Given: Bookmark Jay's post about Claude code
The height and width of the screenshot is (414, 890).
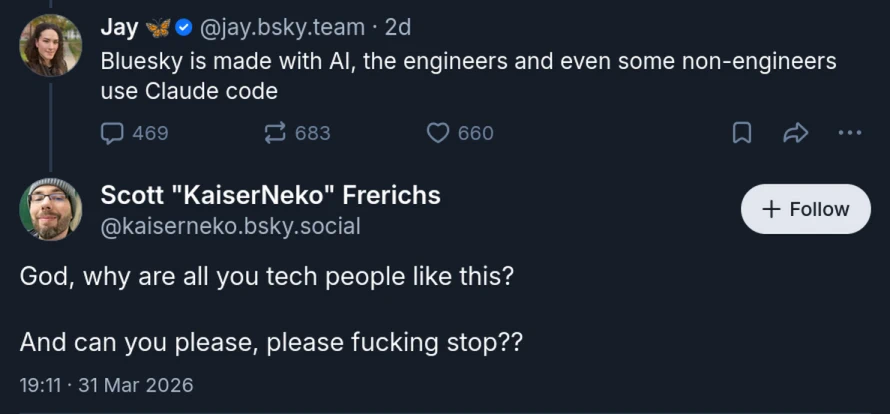Looking at the screenshot, I should pos(742,133).
